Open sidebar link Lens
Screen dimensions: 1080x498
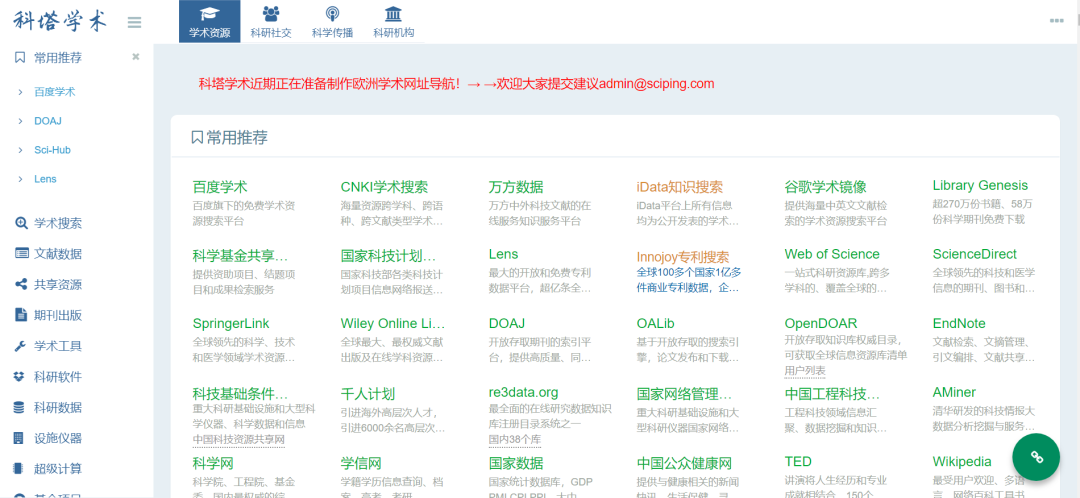point(45,178)
